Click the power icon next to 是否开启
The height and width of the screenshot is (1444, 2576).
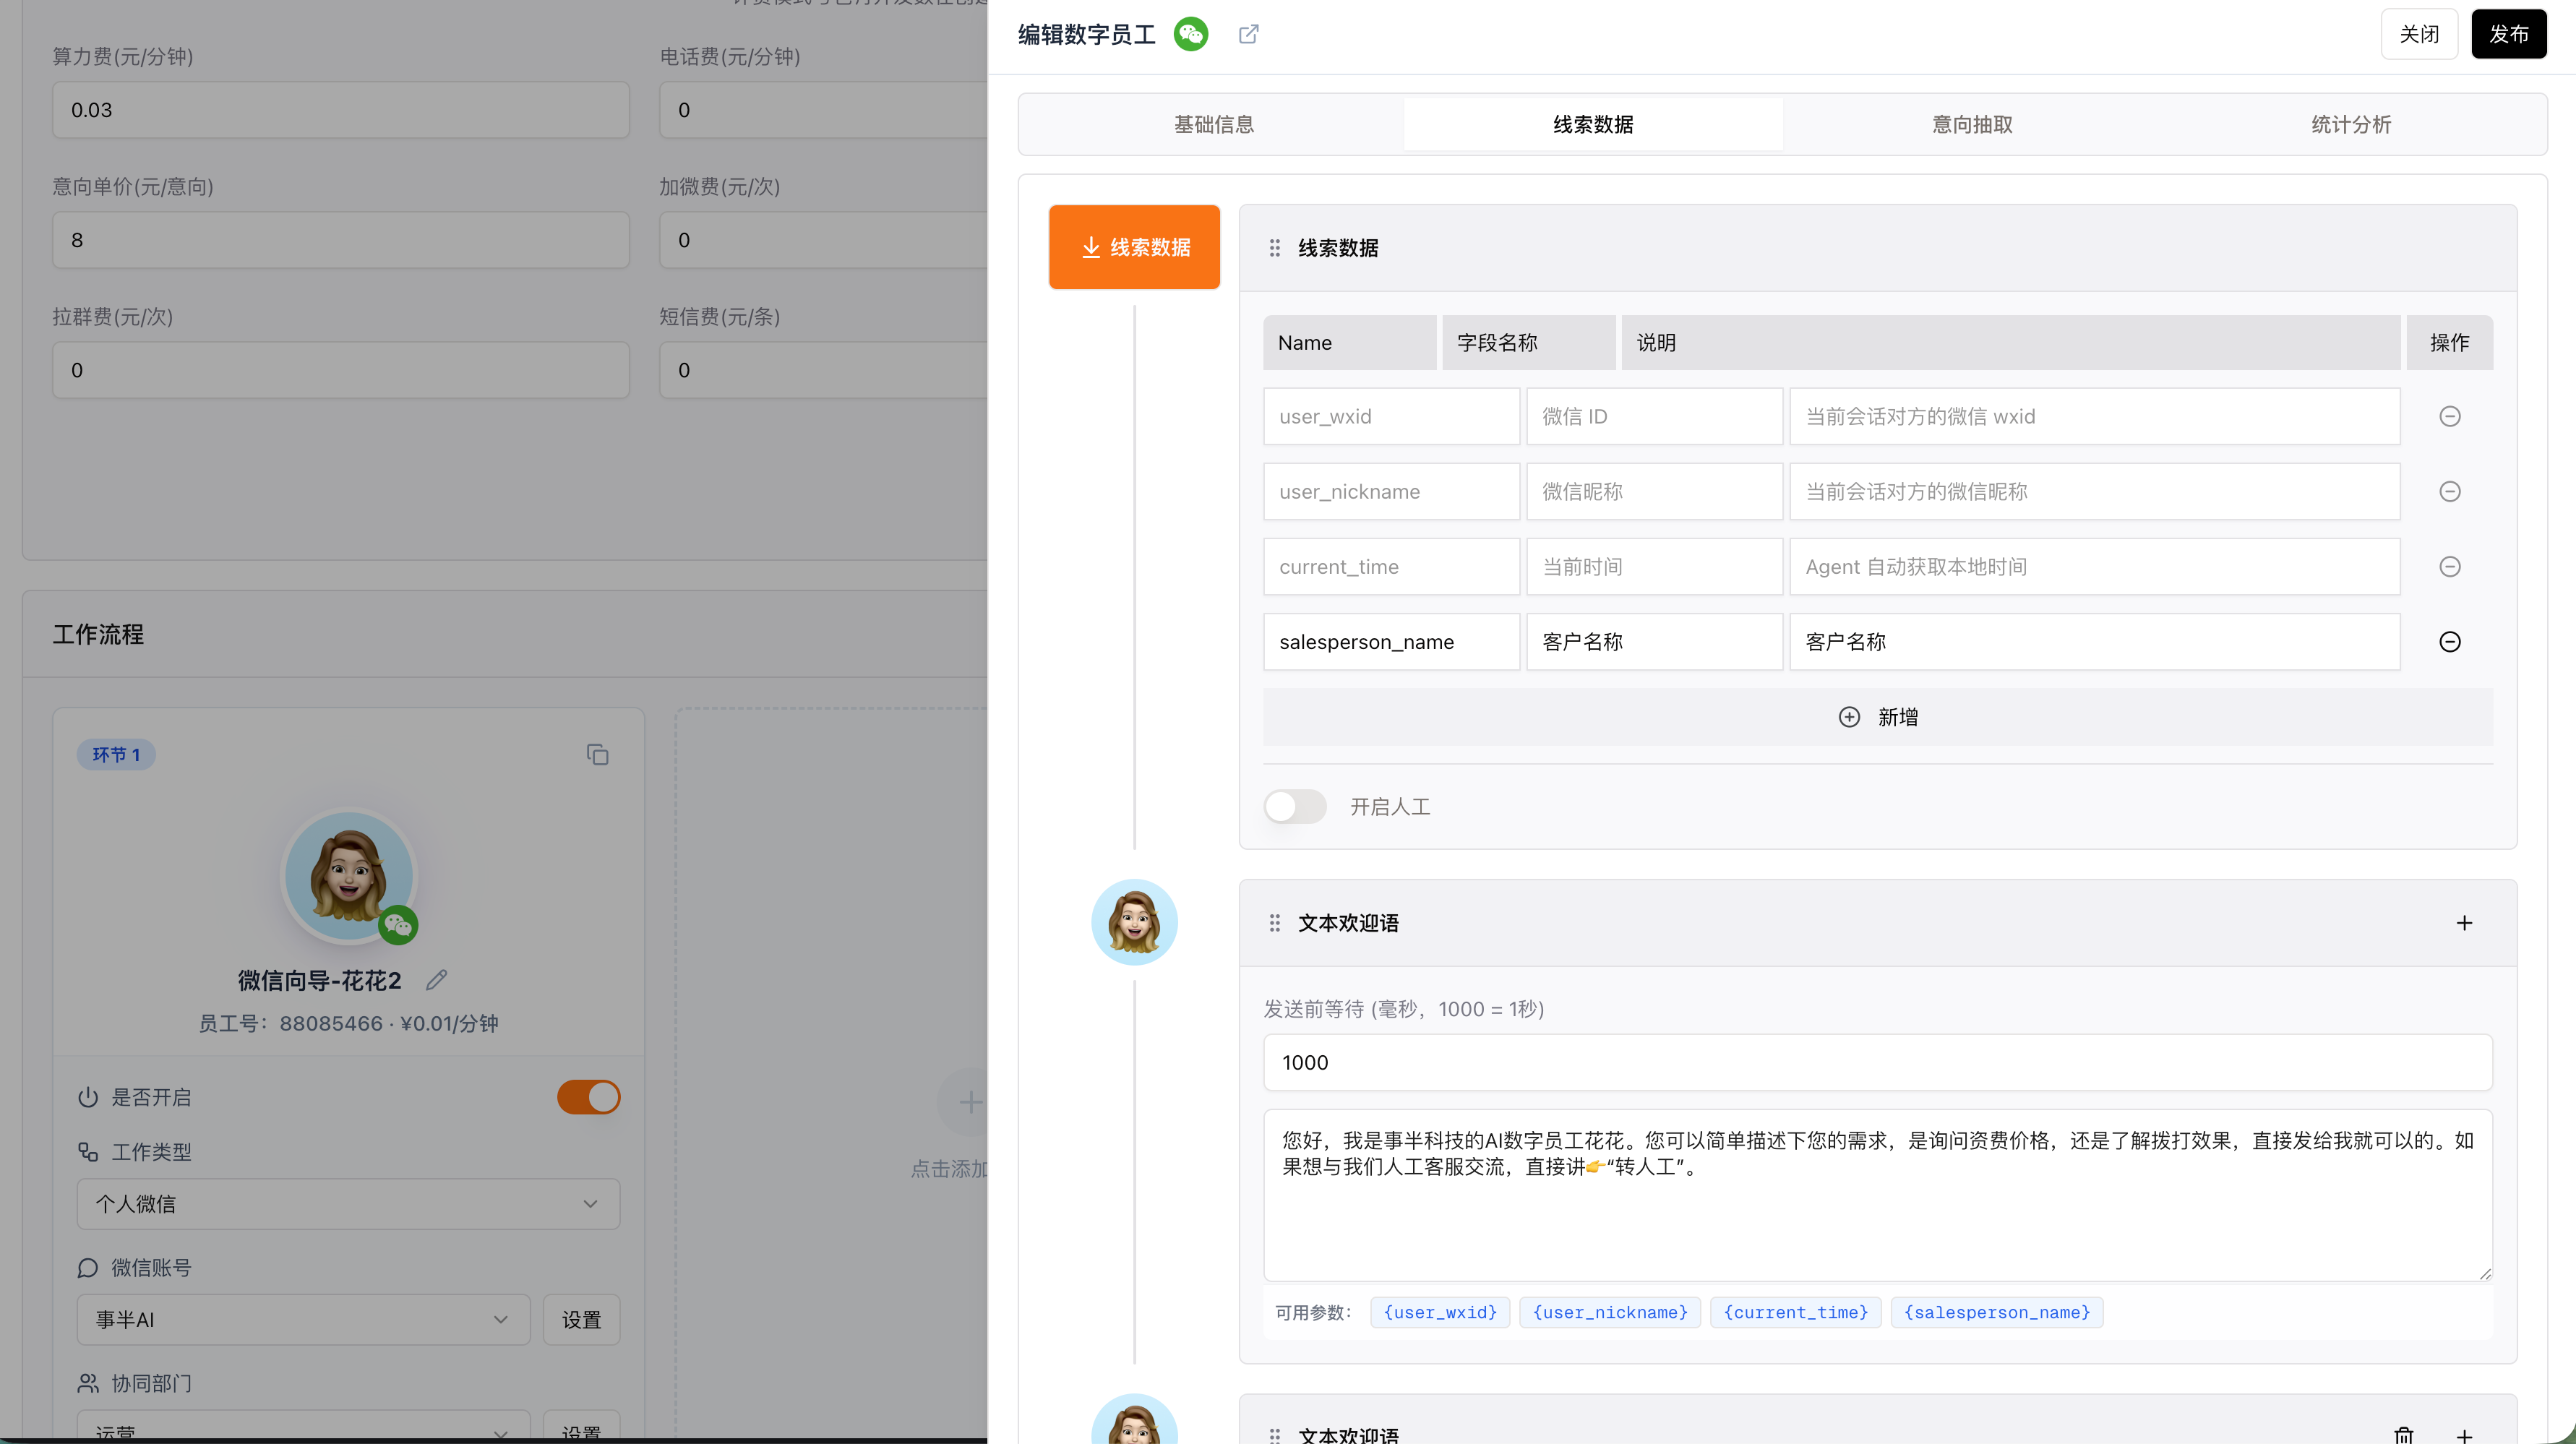pos(88,1097)
